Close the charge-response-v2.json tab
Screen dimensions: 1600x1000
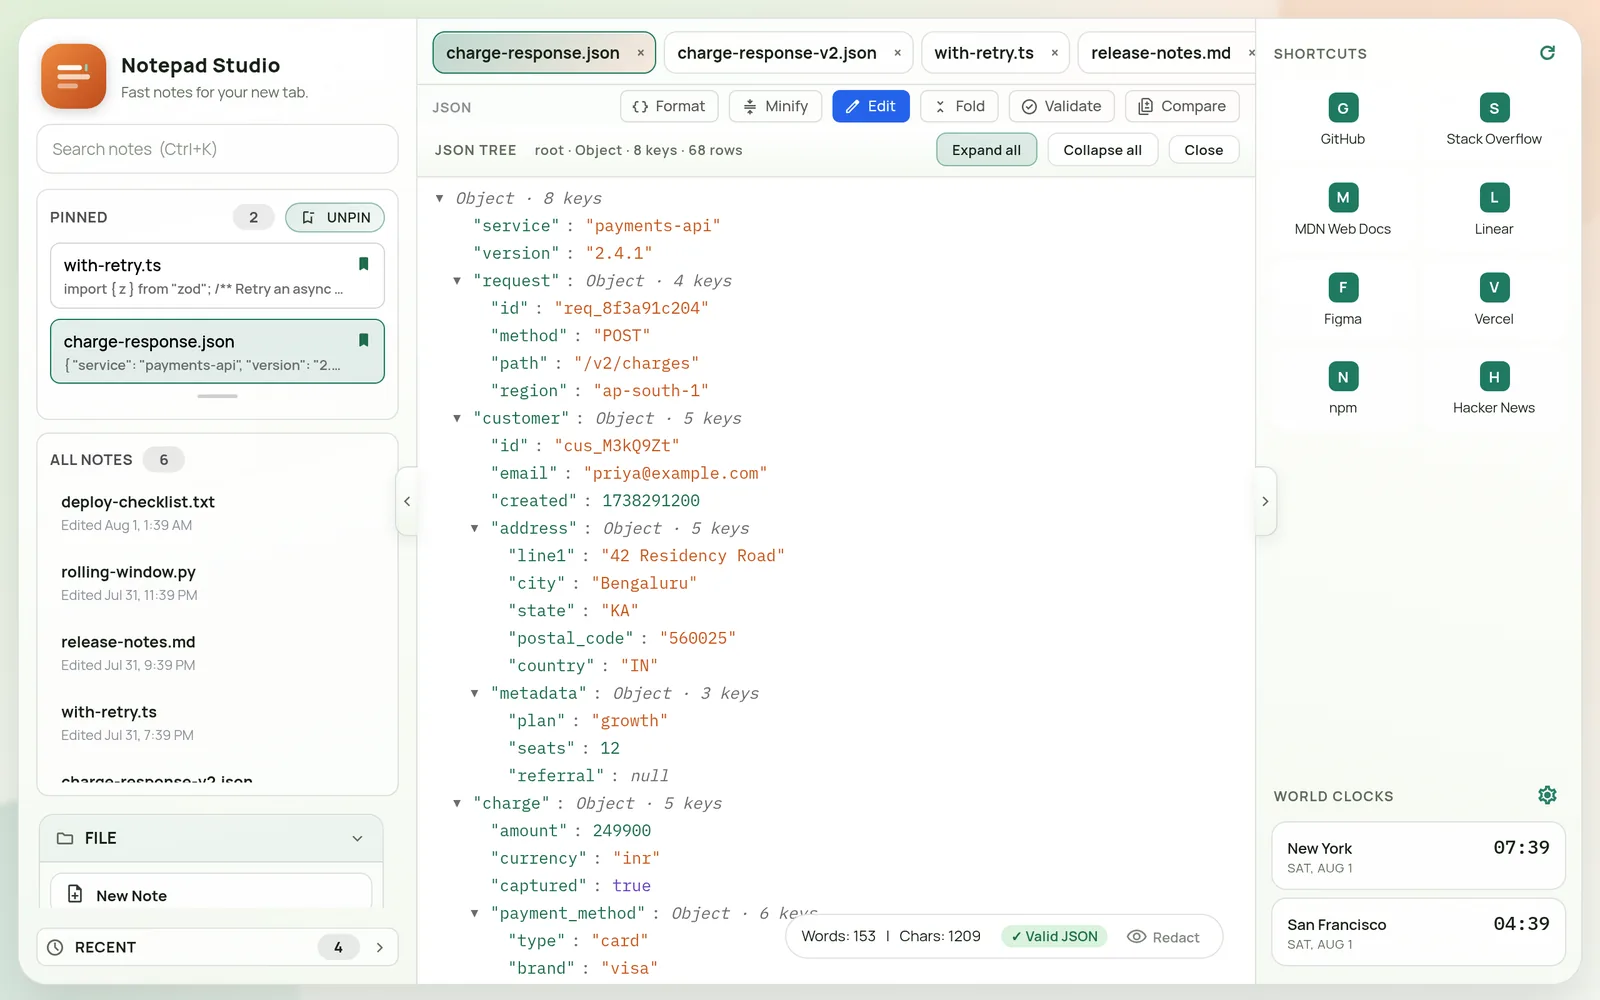click(x=897, y=53)
